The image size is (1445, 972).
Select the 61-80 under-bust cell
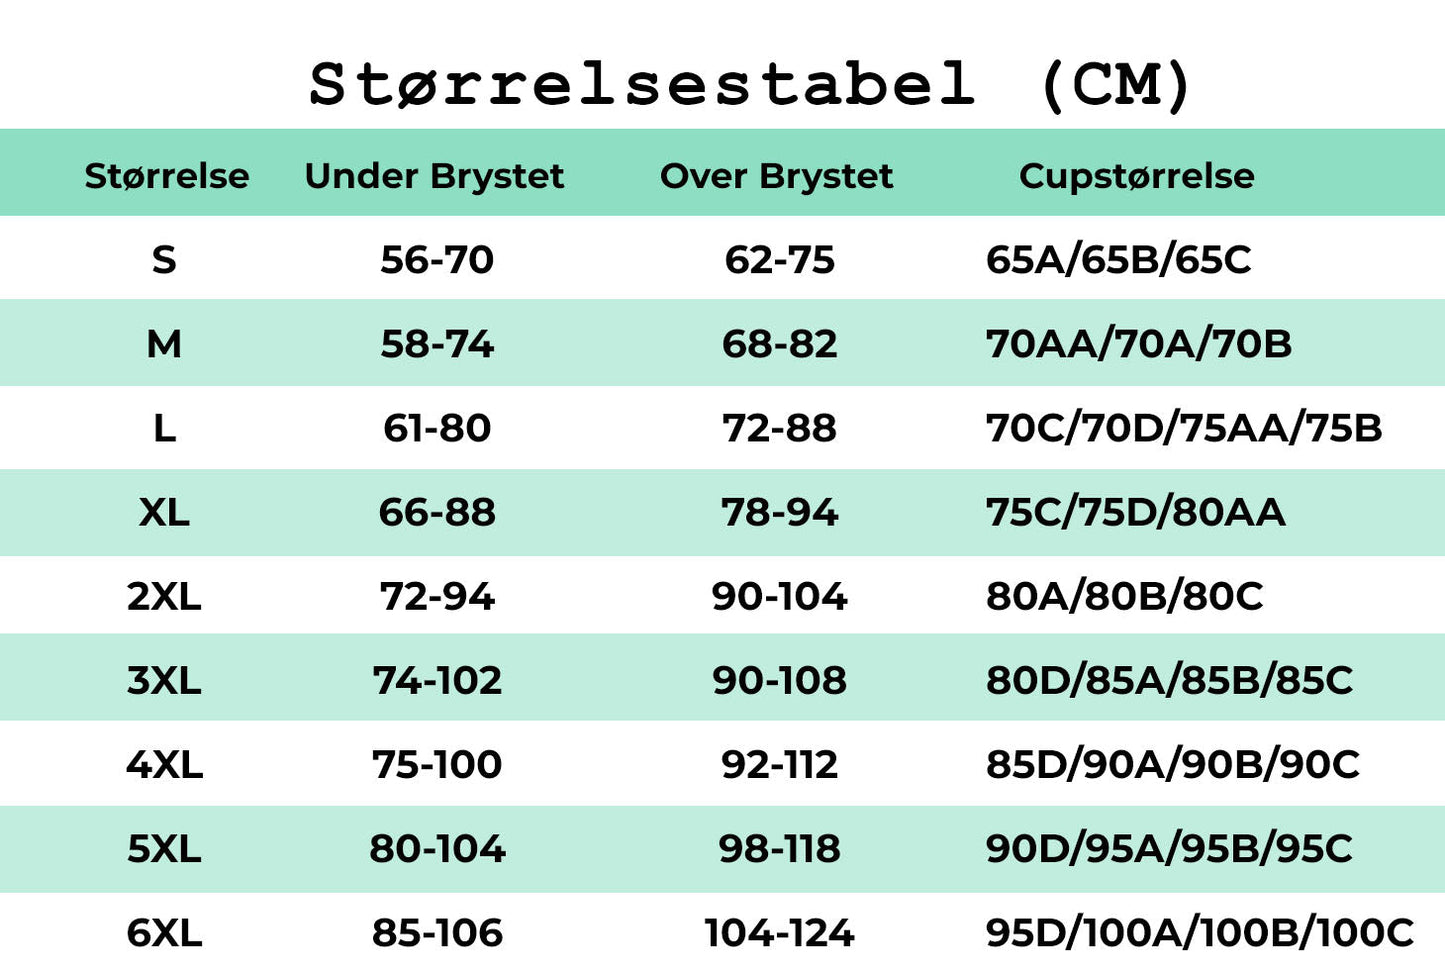pyautogui.click(x=437, y=428)
